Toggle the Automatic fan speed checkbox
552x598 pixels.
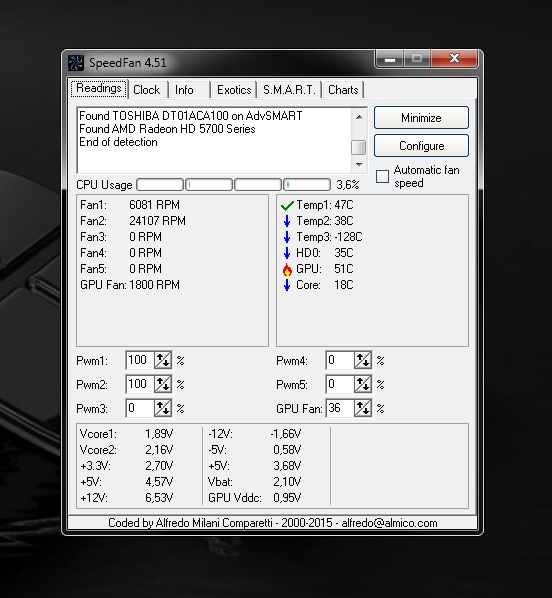382,177
